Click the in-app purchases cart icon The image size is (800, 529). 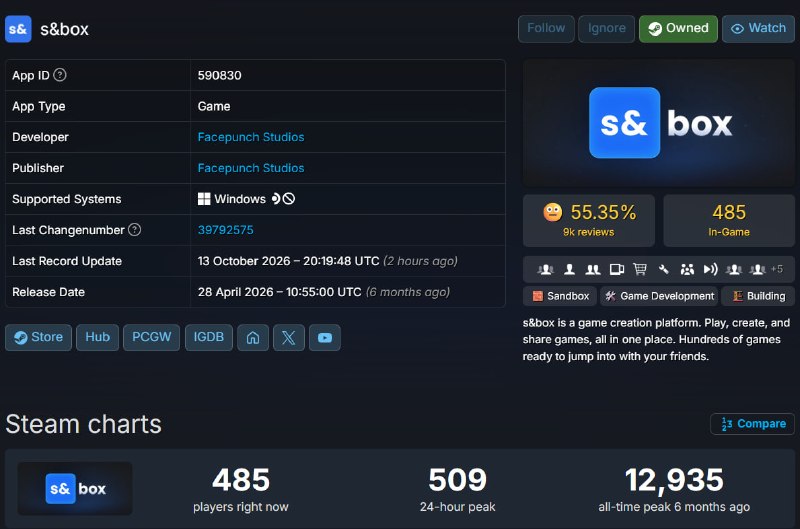[x=640, y=269]
